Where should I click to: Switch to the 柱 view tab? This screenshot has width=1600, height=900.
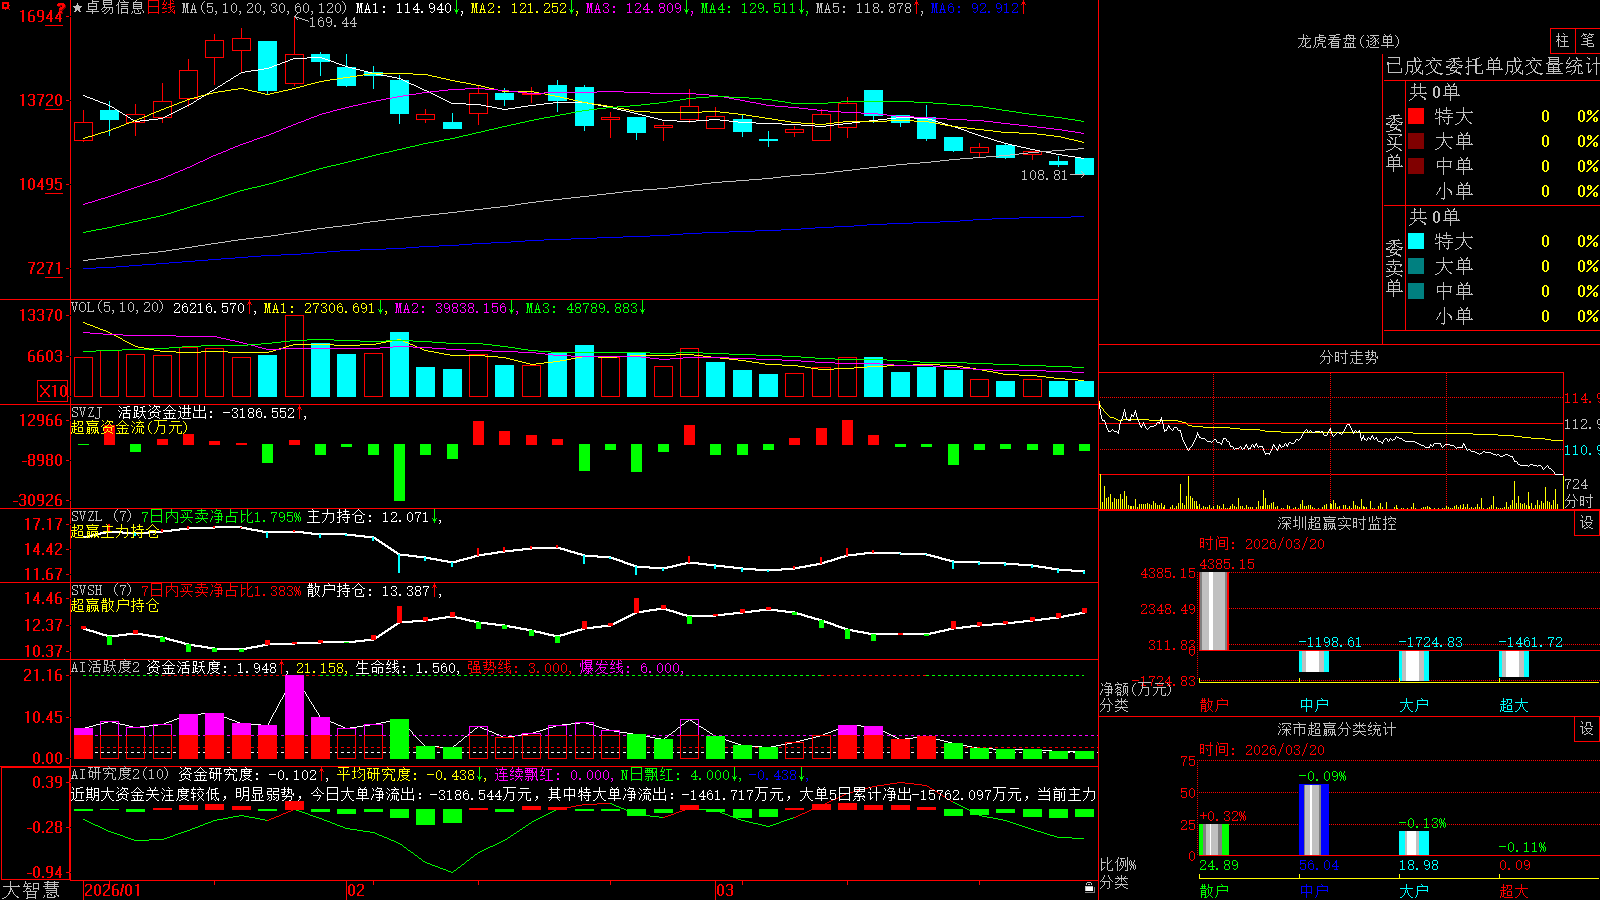pyautogui.click(x=1562, y=40)
